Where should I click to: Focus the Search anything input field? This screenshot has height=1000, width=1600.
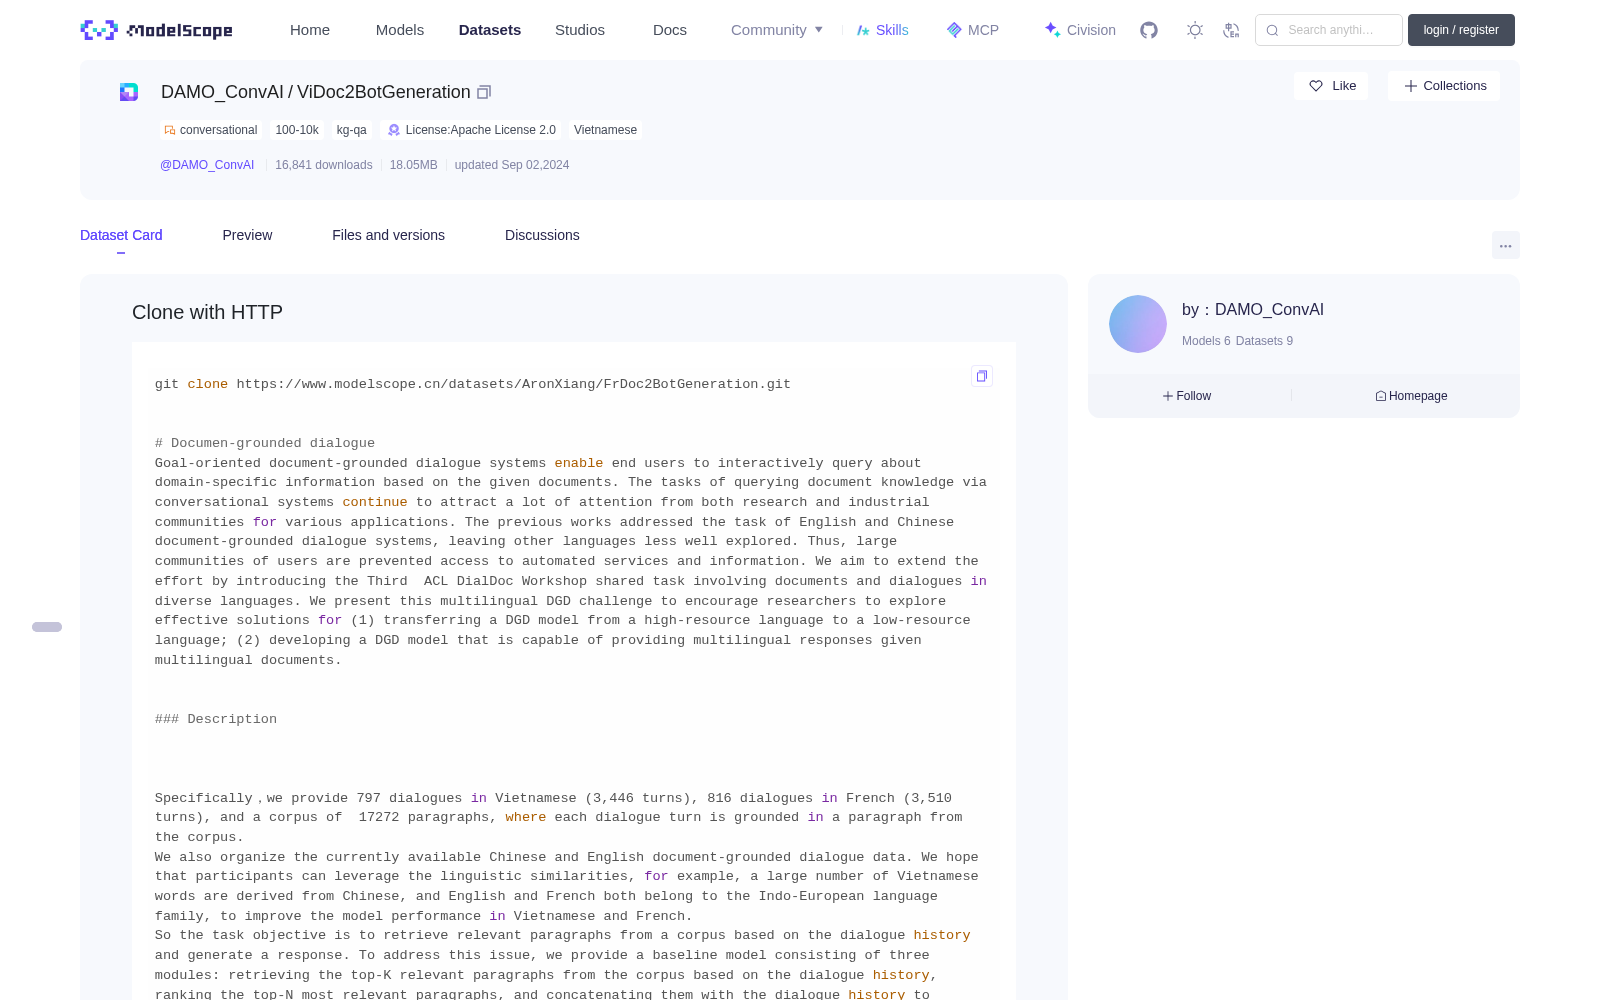(x=1329, y=30)
